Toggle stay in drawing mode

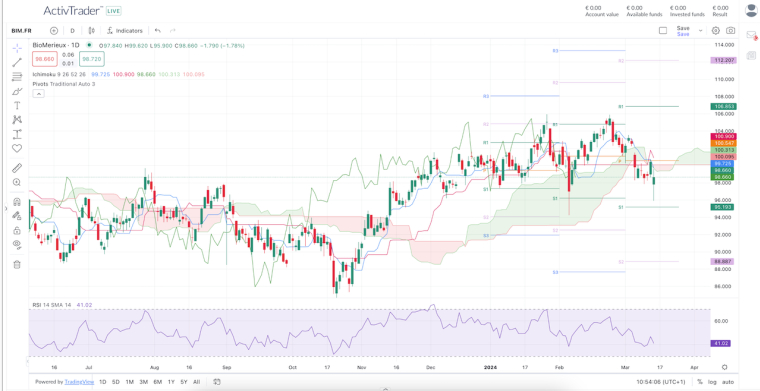click(17, 216)
